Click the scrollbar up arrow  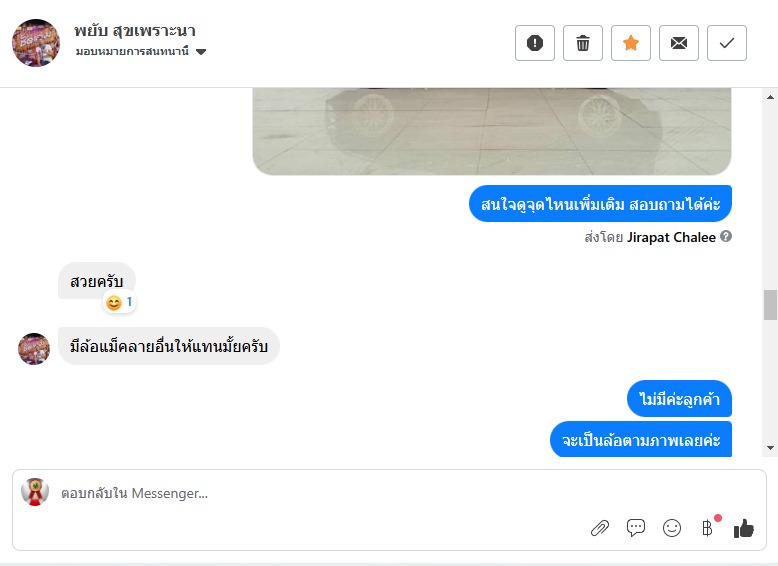point(770,97)
